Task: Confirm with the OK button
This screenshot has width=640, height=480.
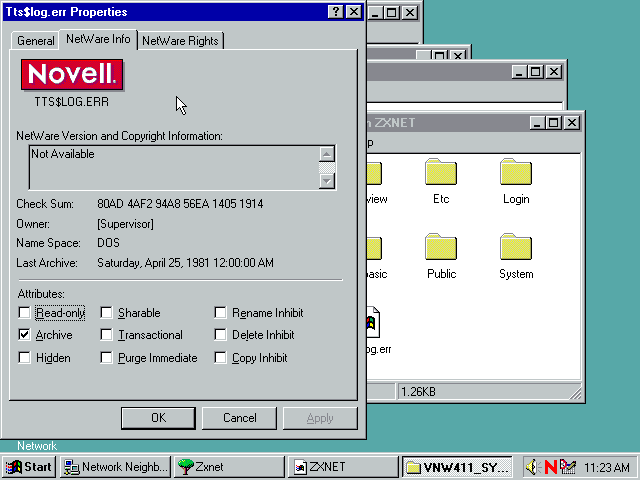Action: (x=158, y=418)
